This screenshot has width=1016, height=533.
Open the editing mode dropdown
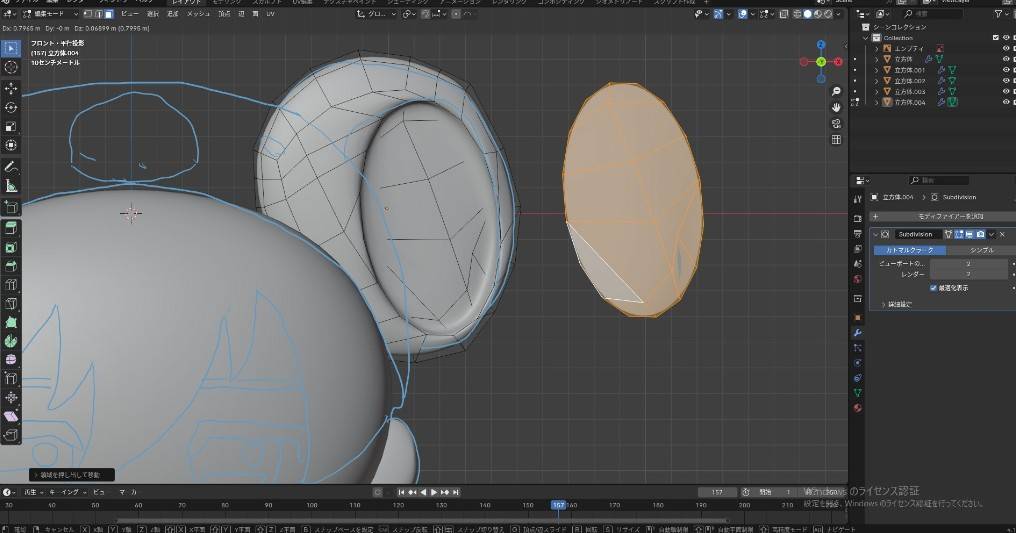point(48,14)
